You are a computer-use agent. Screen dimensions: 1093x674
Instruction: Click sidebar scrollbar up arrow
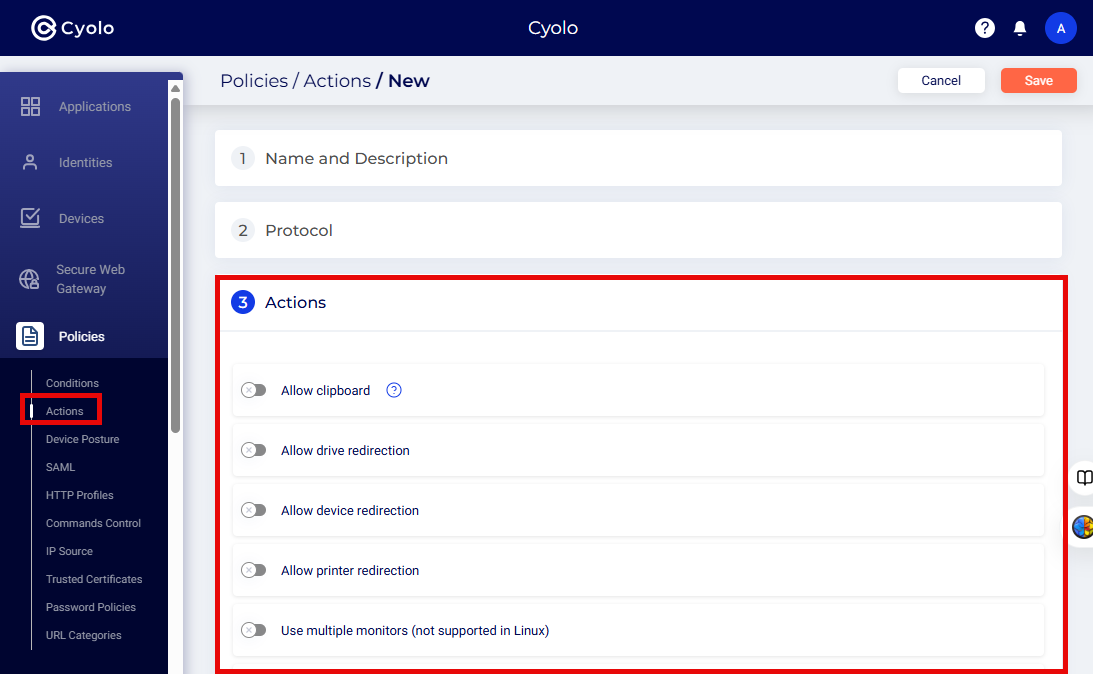(176, 88)
